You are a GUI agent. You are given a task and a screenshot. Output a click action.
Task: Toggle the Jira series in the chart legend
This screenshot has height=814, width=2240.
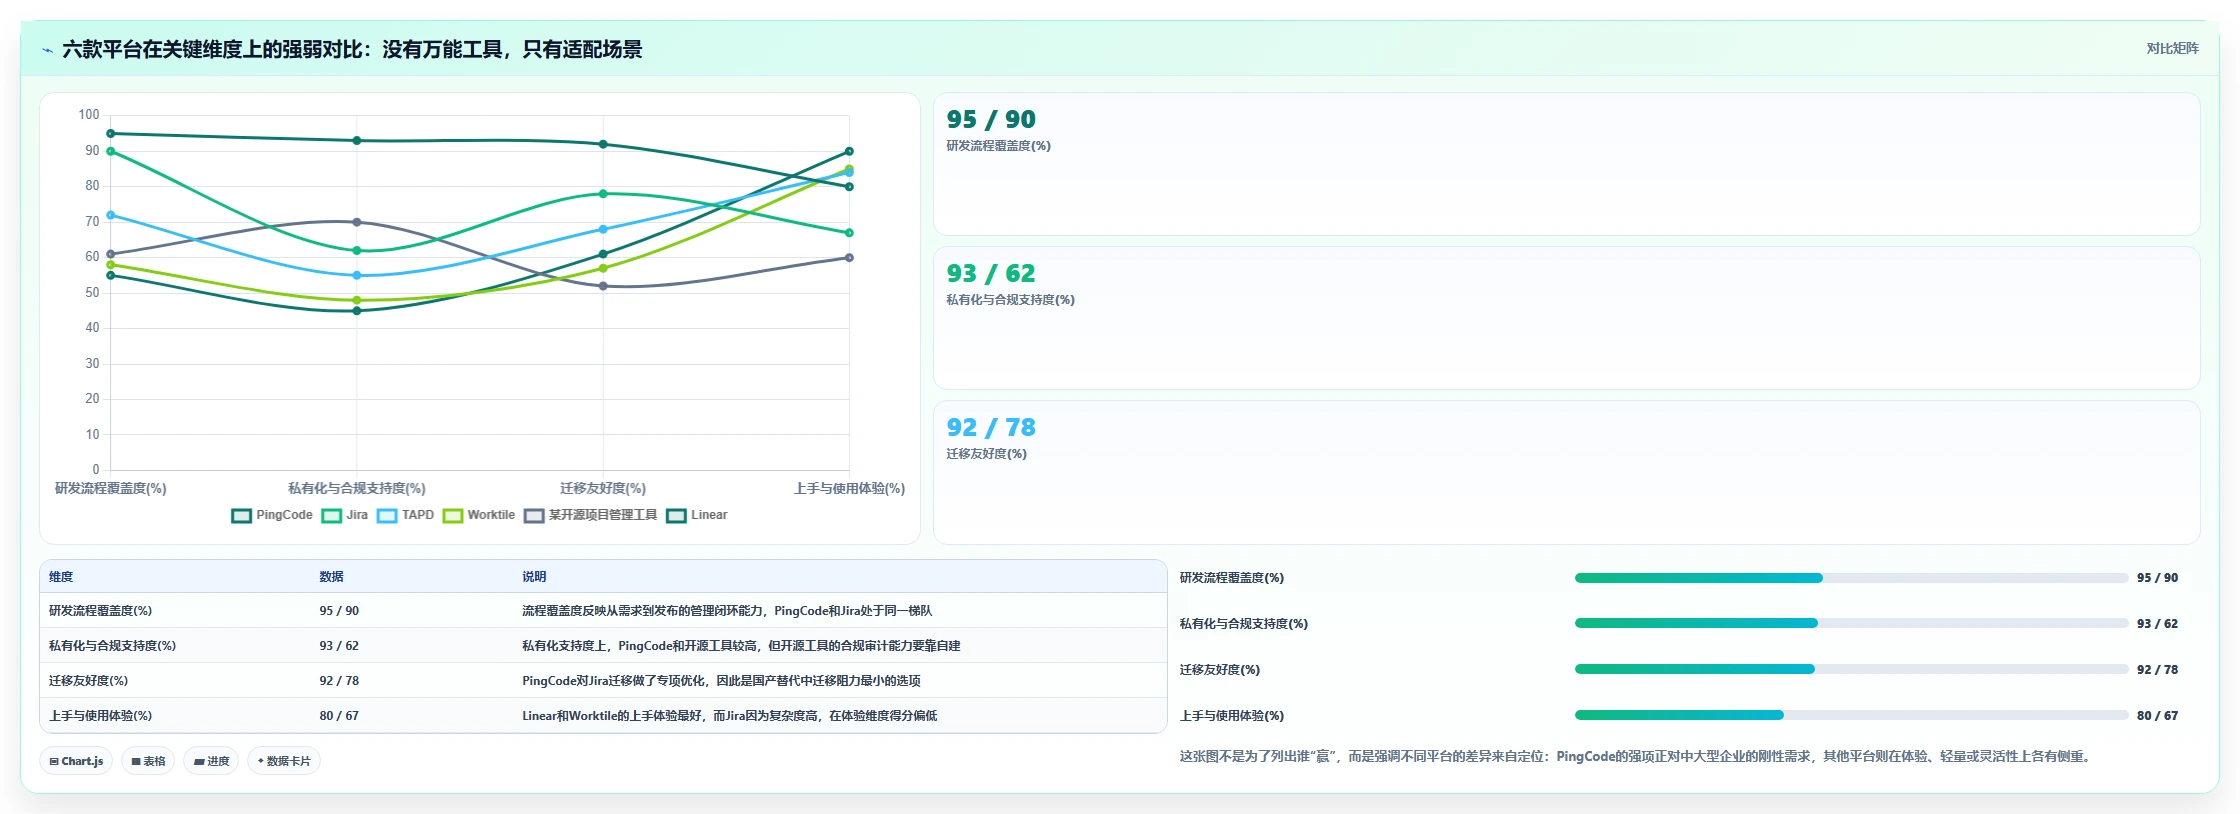(345, 515)
